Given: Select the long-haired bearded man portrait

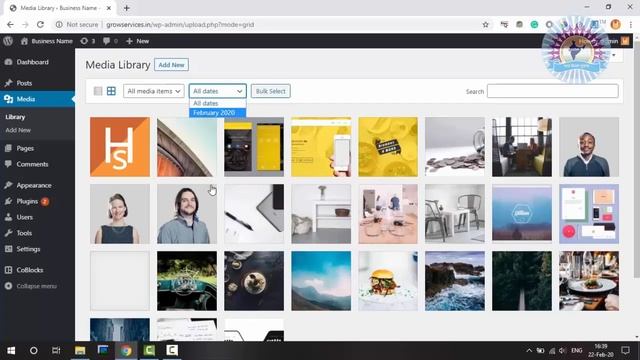Looking at the screenshot, I should 187,214.
